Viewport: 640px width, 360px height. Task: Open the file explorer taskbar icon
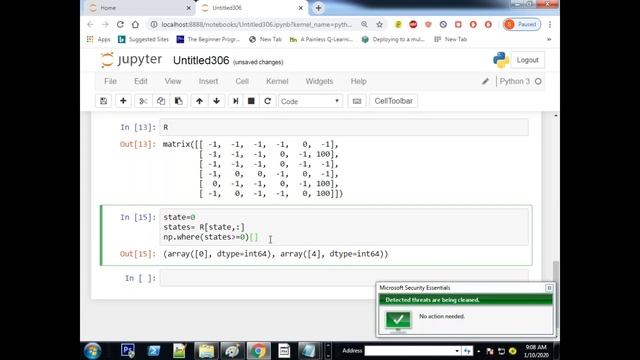click(207, 351)
